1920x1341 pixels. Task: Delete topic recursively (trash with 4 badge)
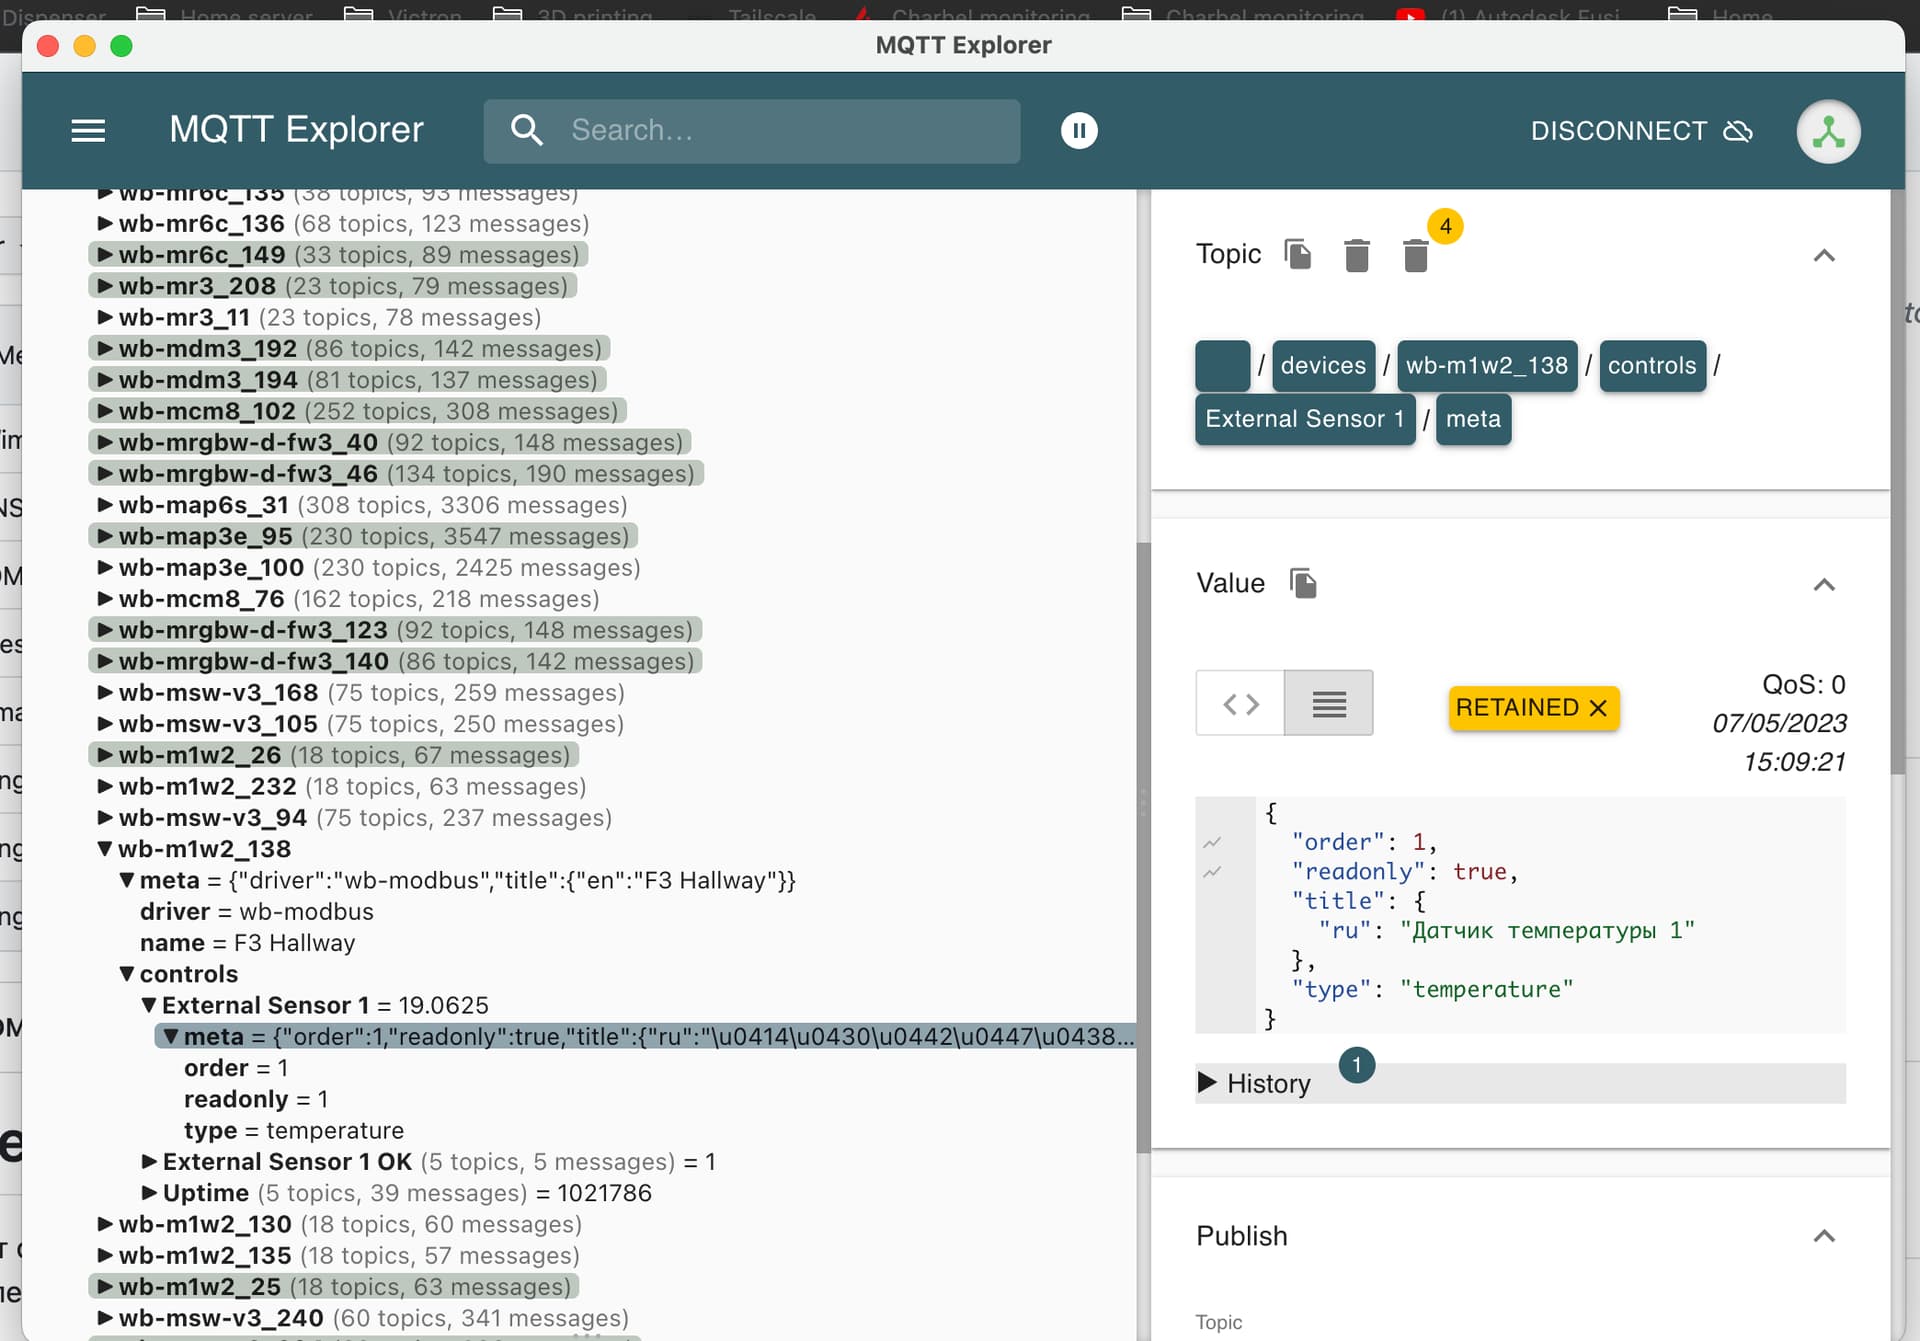click(1415, 255)
